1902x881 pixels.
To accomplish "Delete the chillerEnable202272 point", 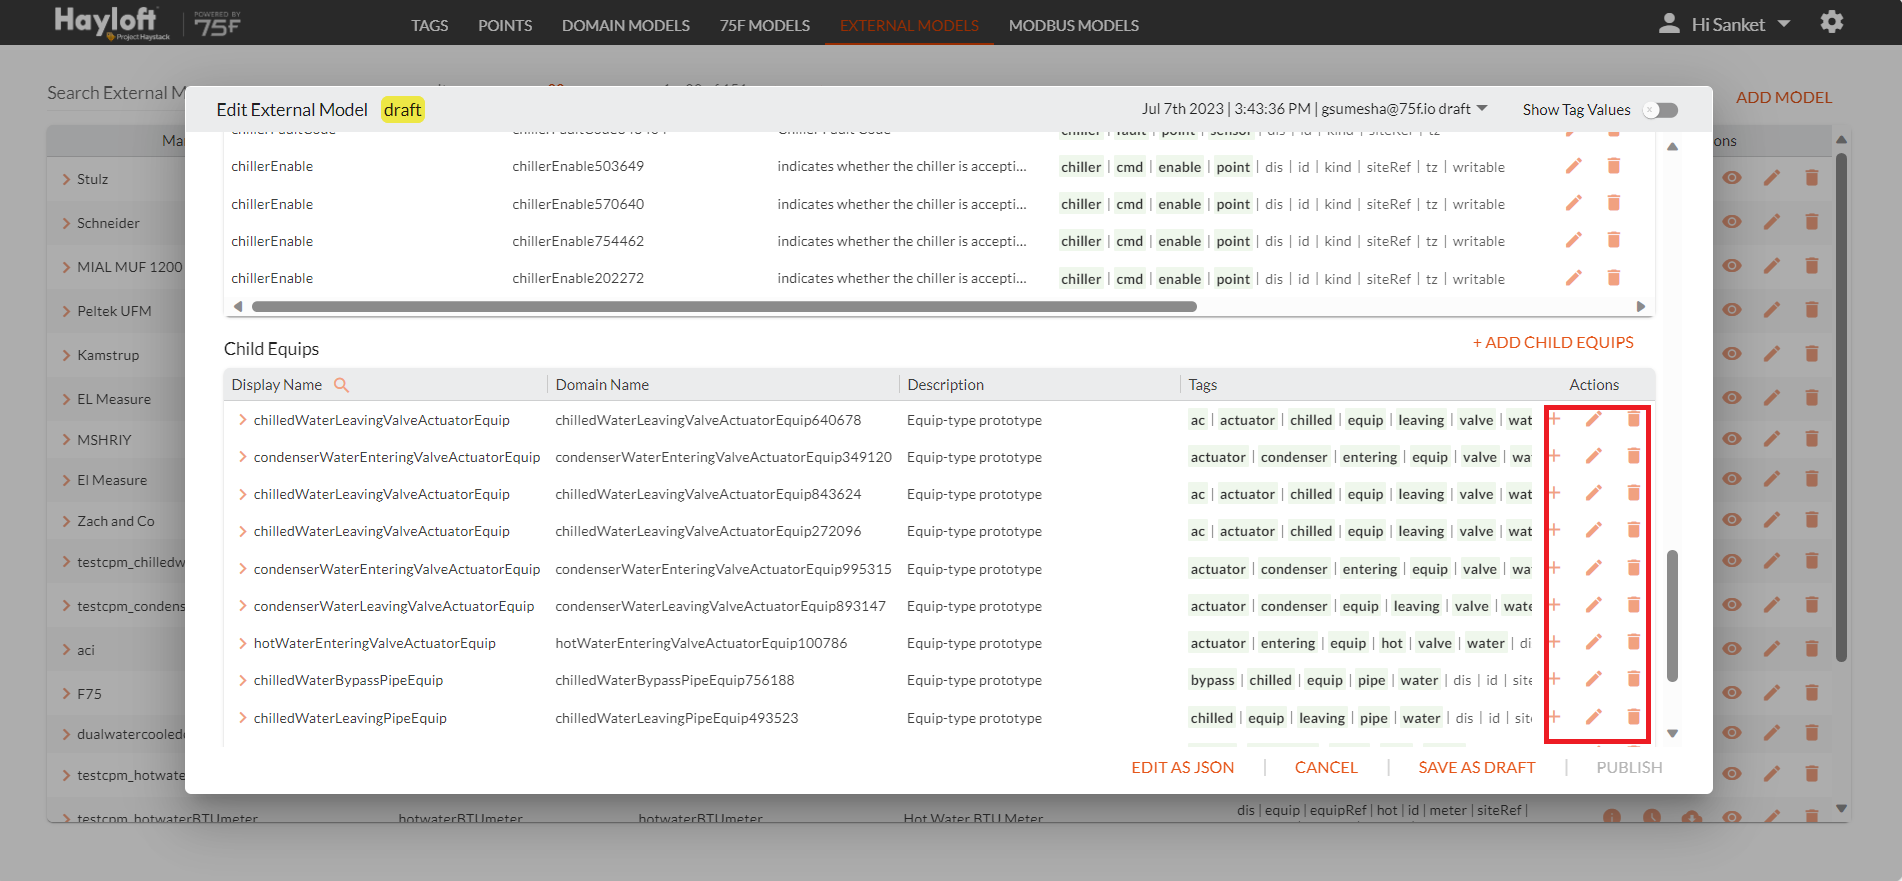I will (1613, 278).
